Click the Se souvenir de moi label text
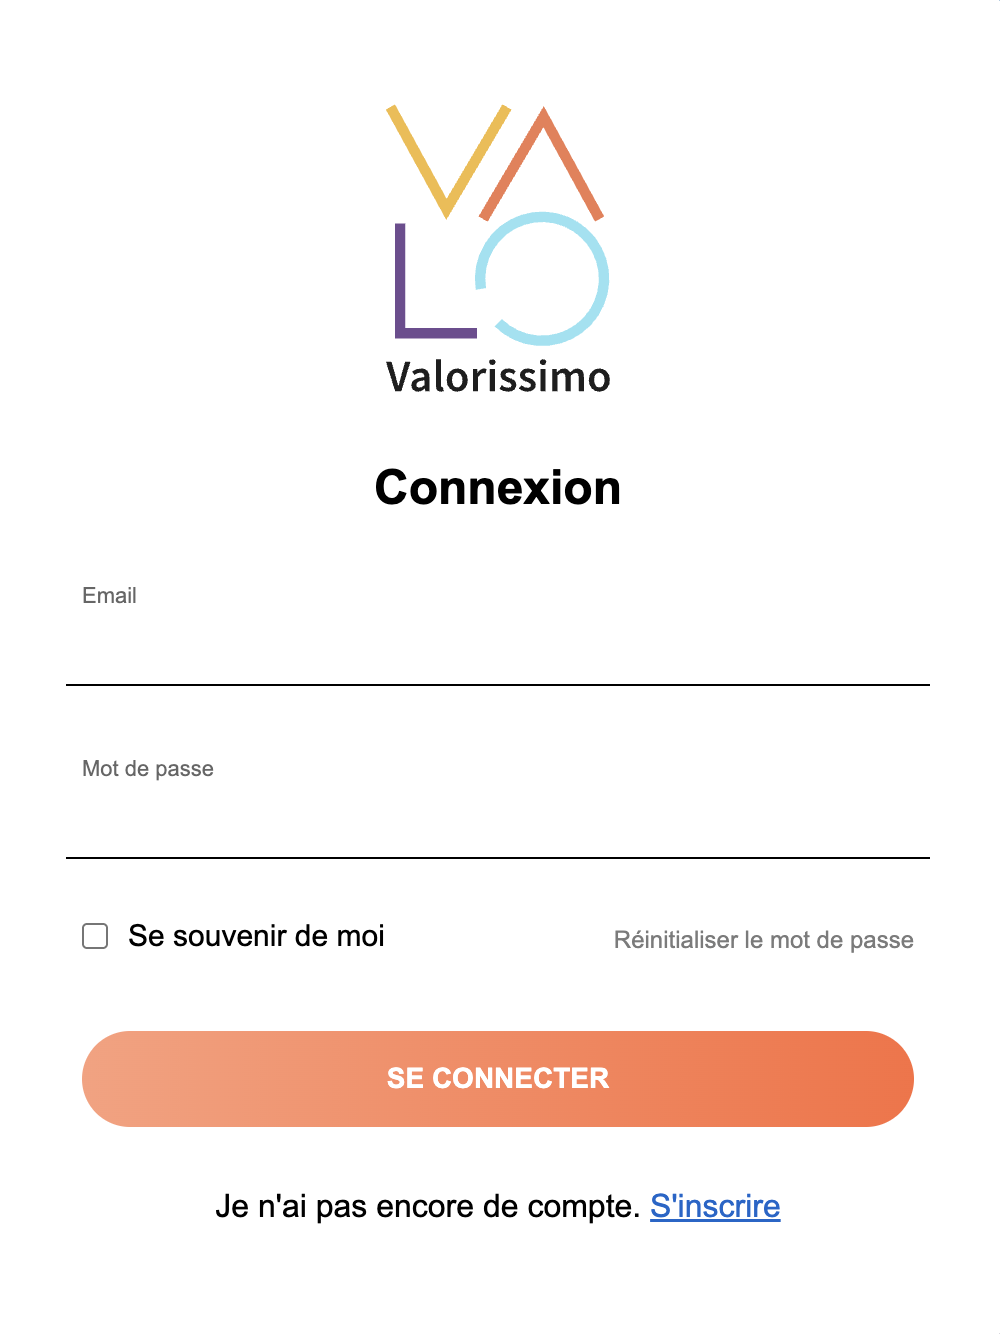This screenshot has height=1334, width=1000. point(256,936)
